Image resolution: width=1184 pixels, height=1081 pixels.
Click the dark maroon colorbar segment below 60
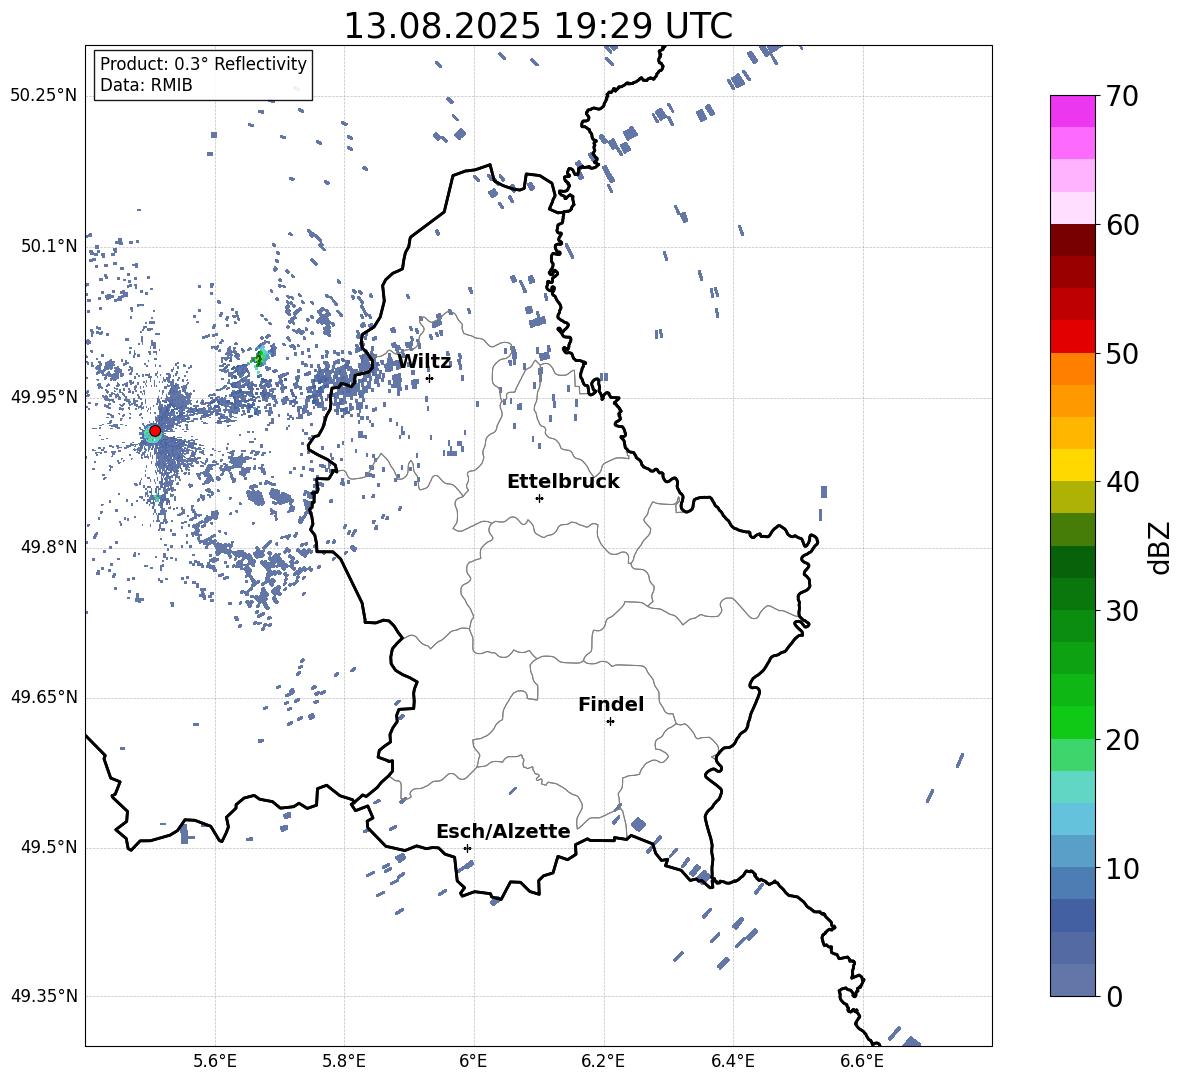coord(1072,240)
